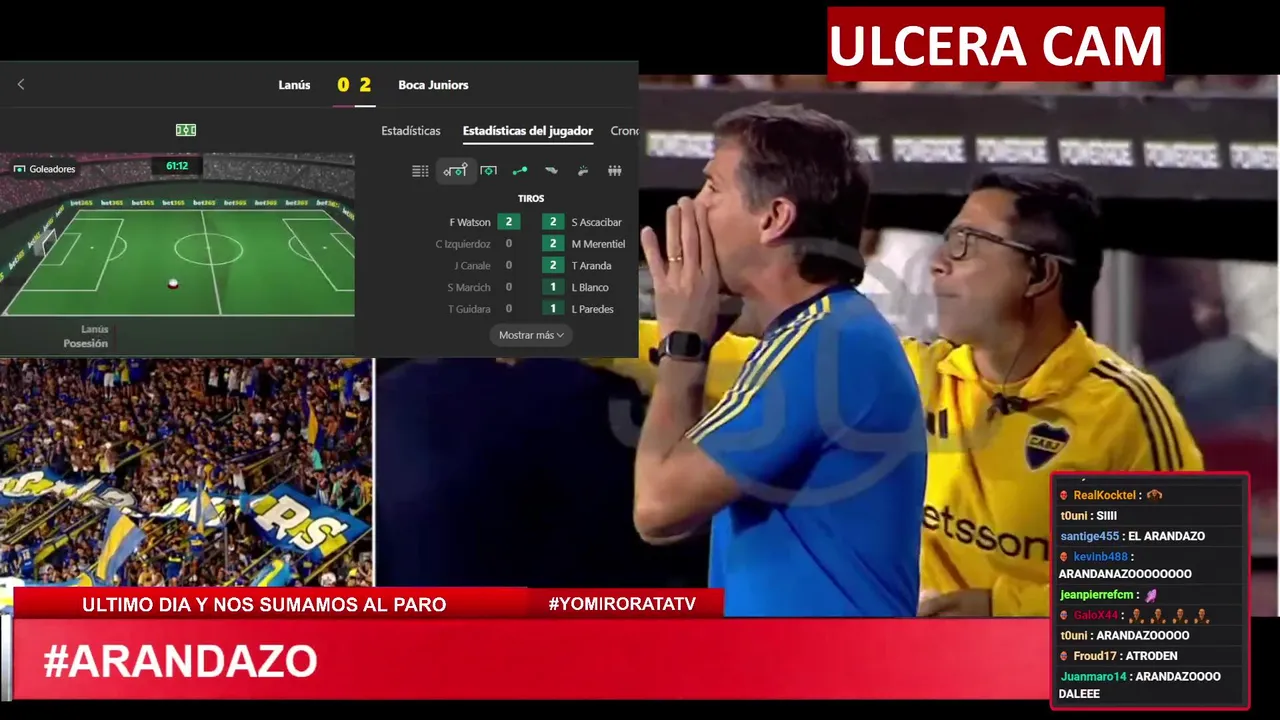The image size is (1280, 720).
Task: Select the green passes stats icon
Action: coord(520,171)
